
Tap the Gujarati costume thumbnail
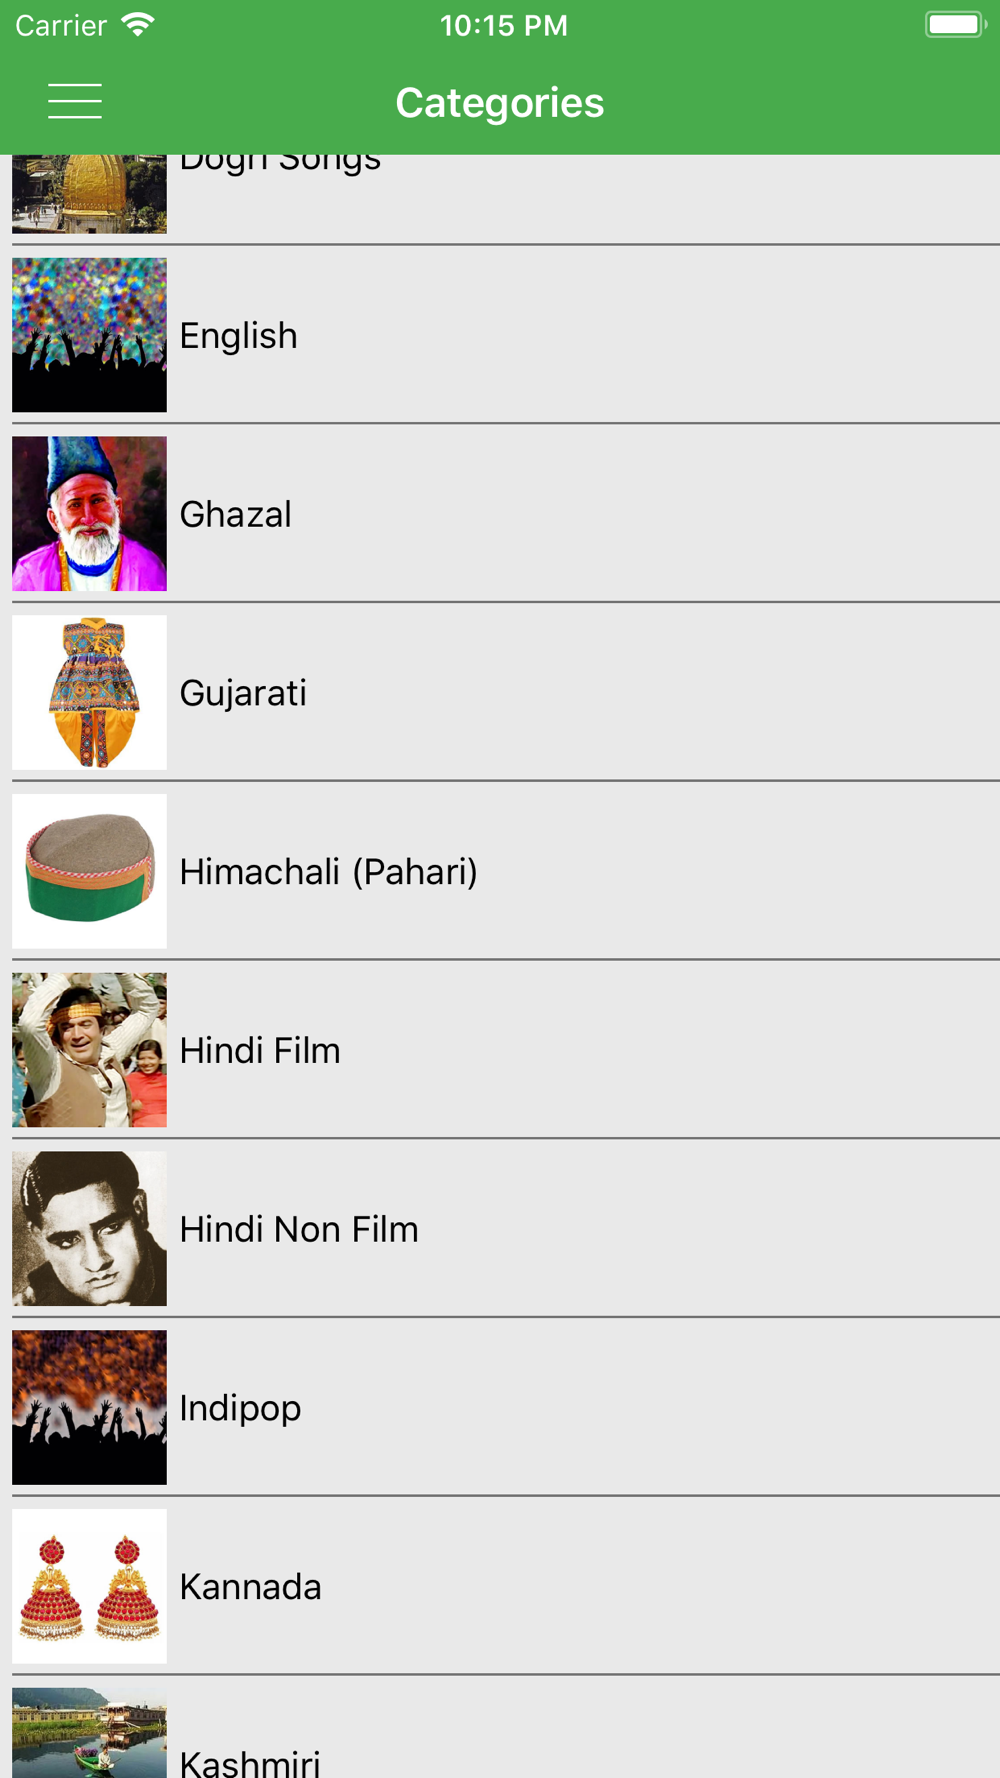click(x=89, y=692)
